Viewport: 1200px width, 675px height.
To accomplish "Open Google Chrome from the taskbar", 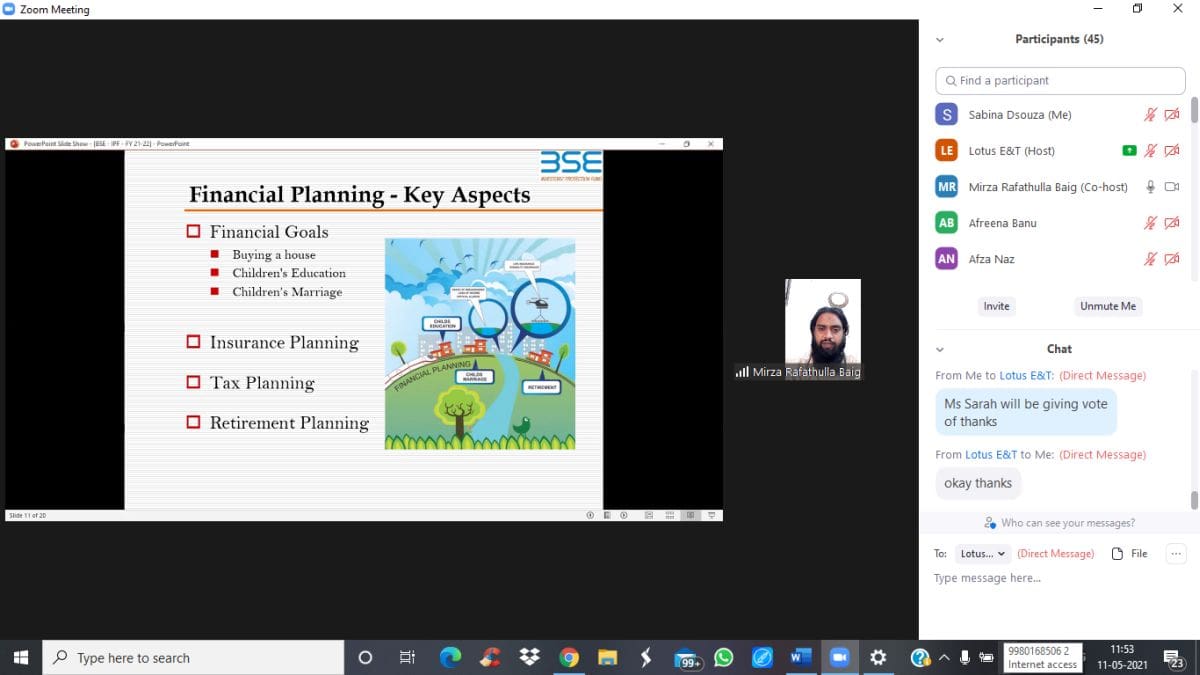I will 569,657.
